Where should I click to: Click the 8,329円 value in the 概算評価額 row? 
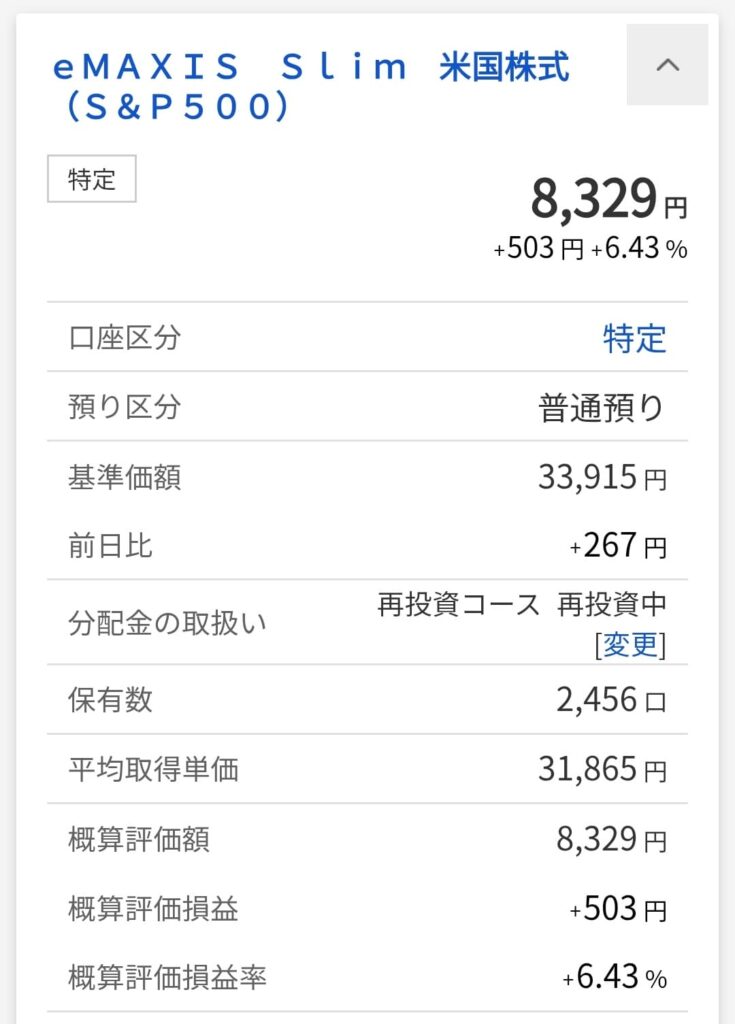pyautogui.click(x=611, y=839)
